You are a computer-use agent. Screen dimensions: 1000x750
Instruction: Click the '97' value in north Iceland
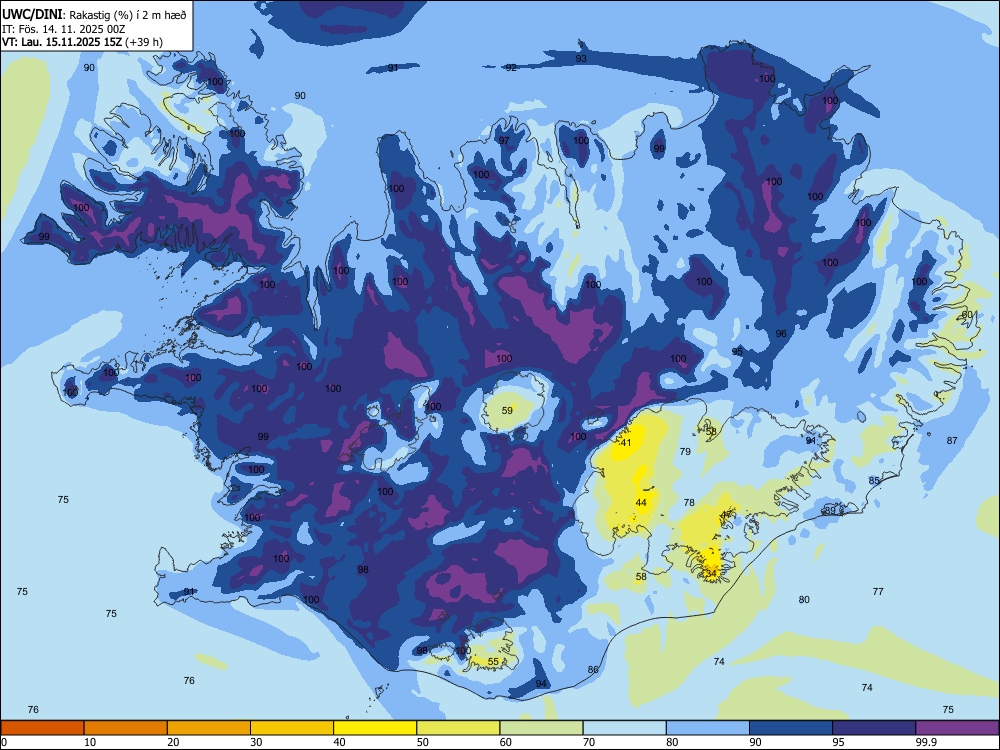coord(504,140)
